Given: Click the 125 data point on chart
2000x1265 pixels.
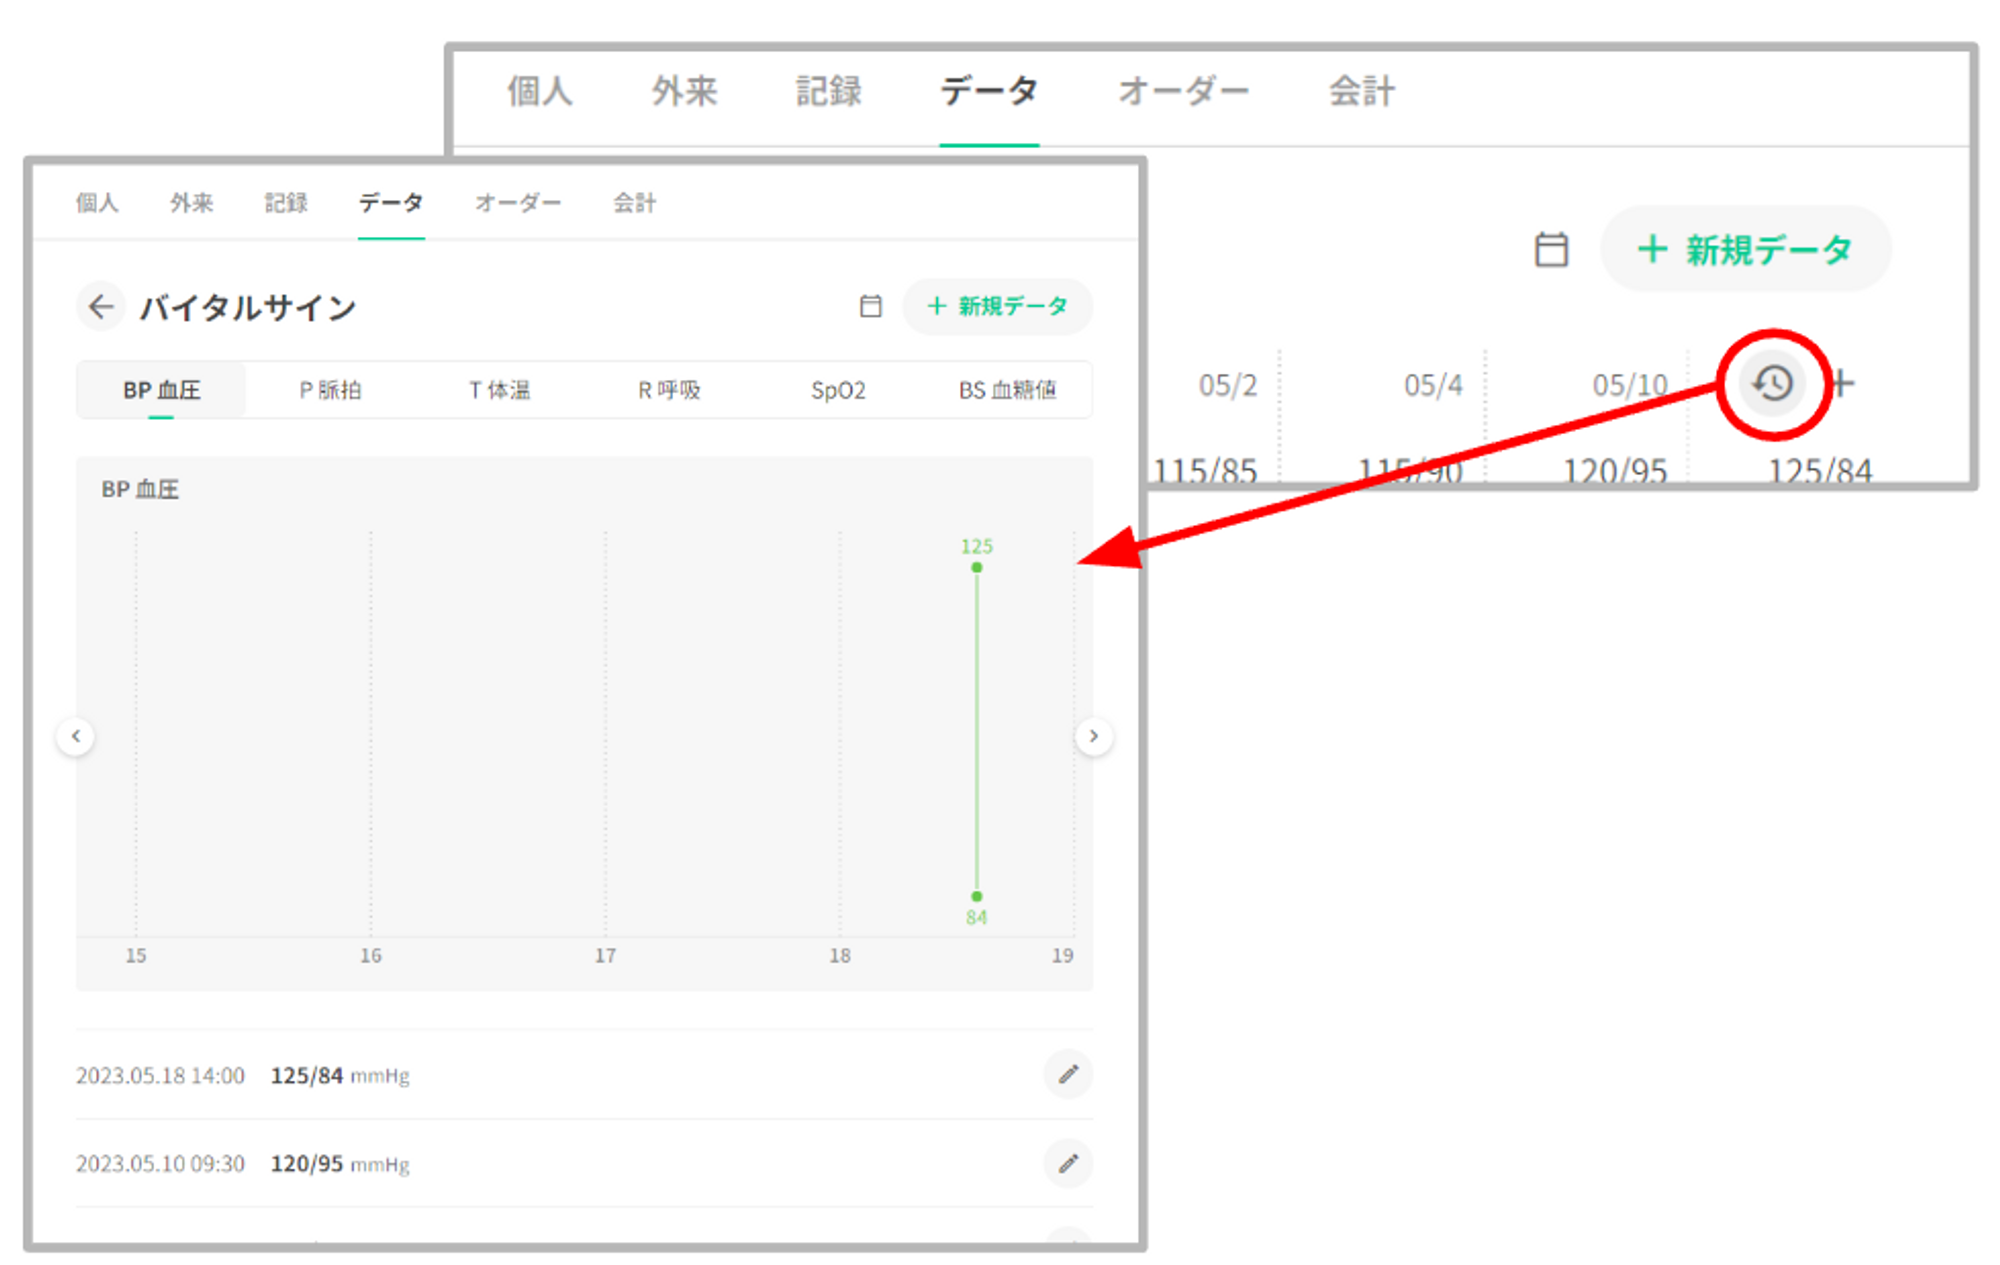Looking at the screenshot, I should click(977, 567).
